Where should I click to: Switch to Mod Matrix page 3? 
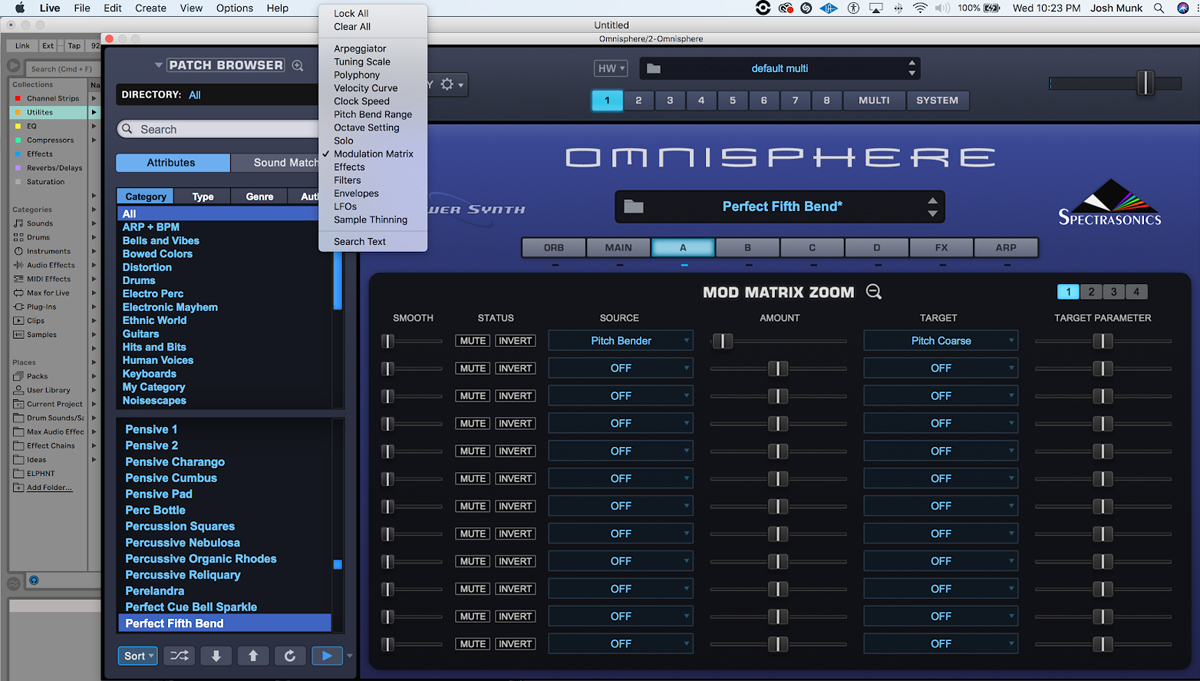(1113, 292)
